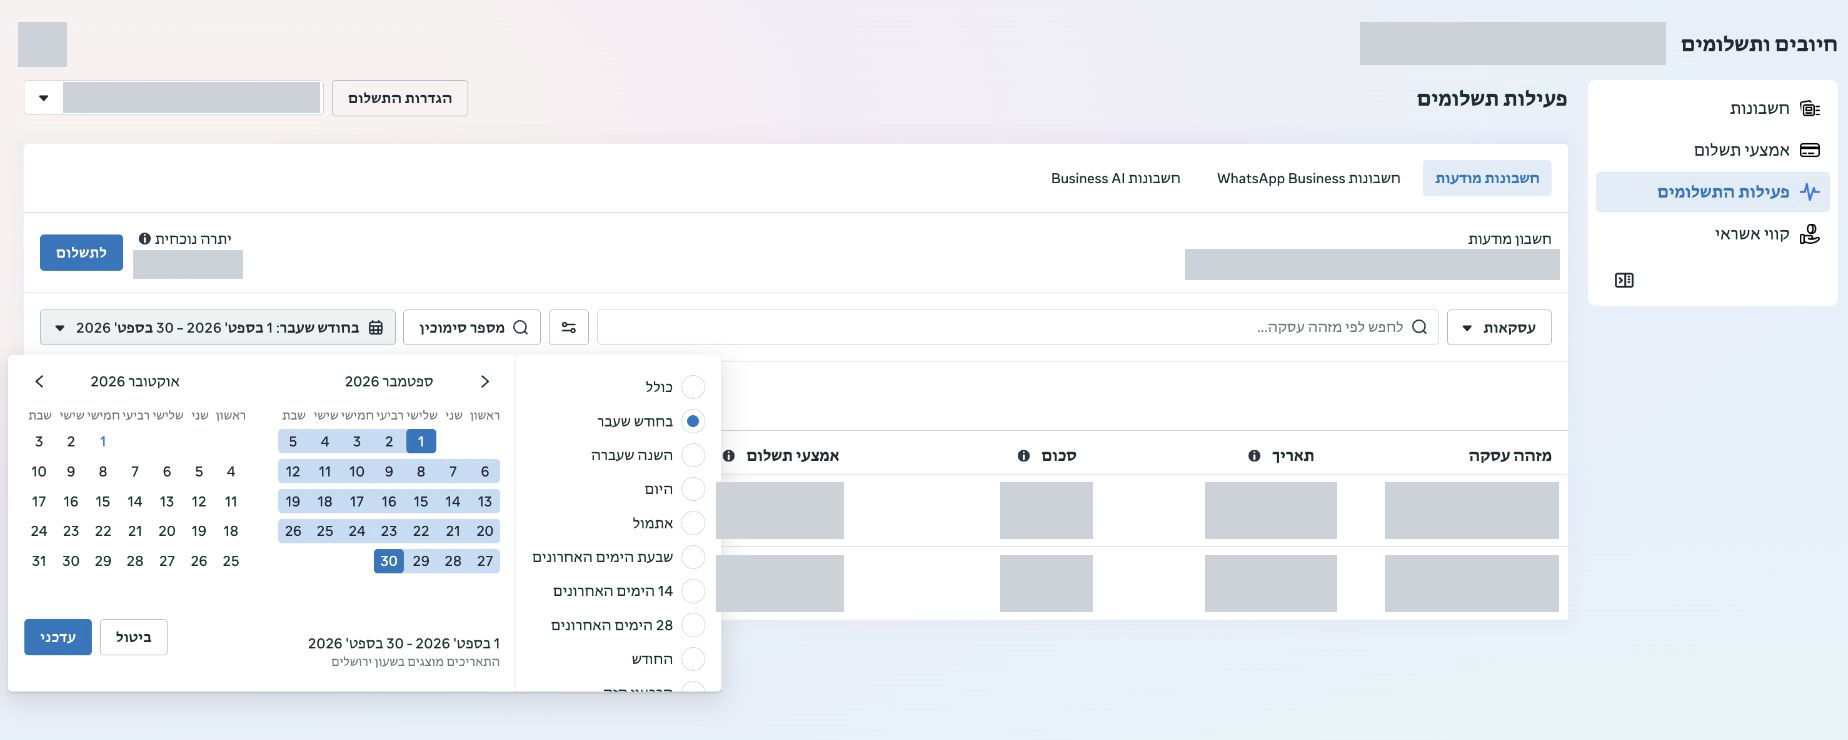Open הגדרות התשלום button
This screenshot has width=1848, height=740.
(x=400, y=98)
